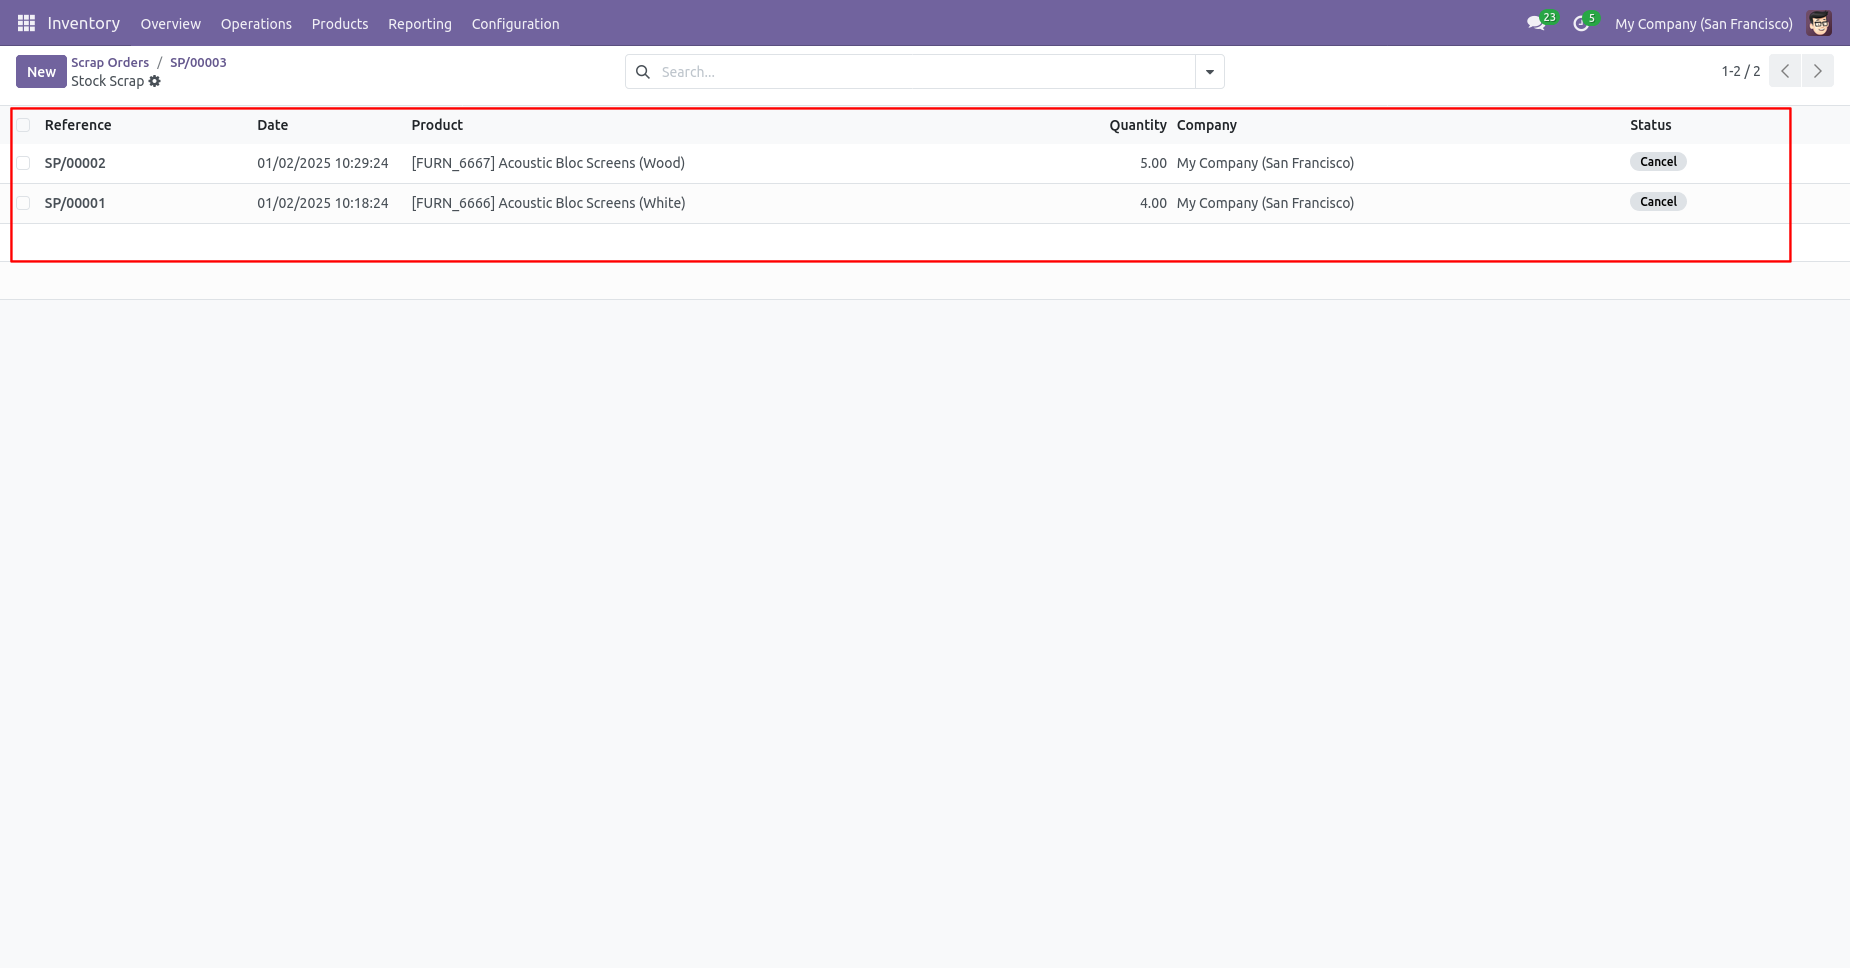Open the Stock Scrap gear settings
The height and width of the screenshot is (968, 1850).
(x=155, y=81)
